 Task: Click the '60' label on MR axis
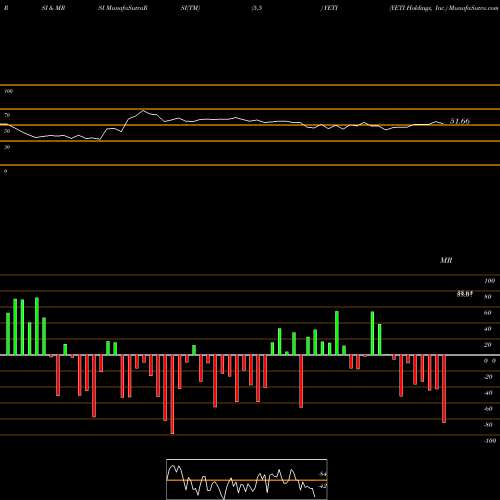[x=488, y=313]
